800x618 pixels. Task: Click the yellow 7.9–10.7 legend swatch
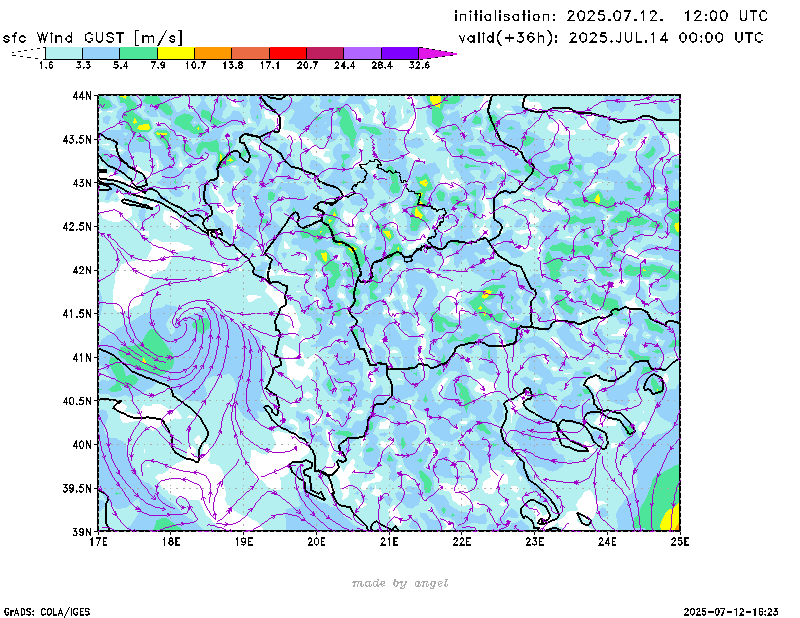coord(175,52)
